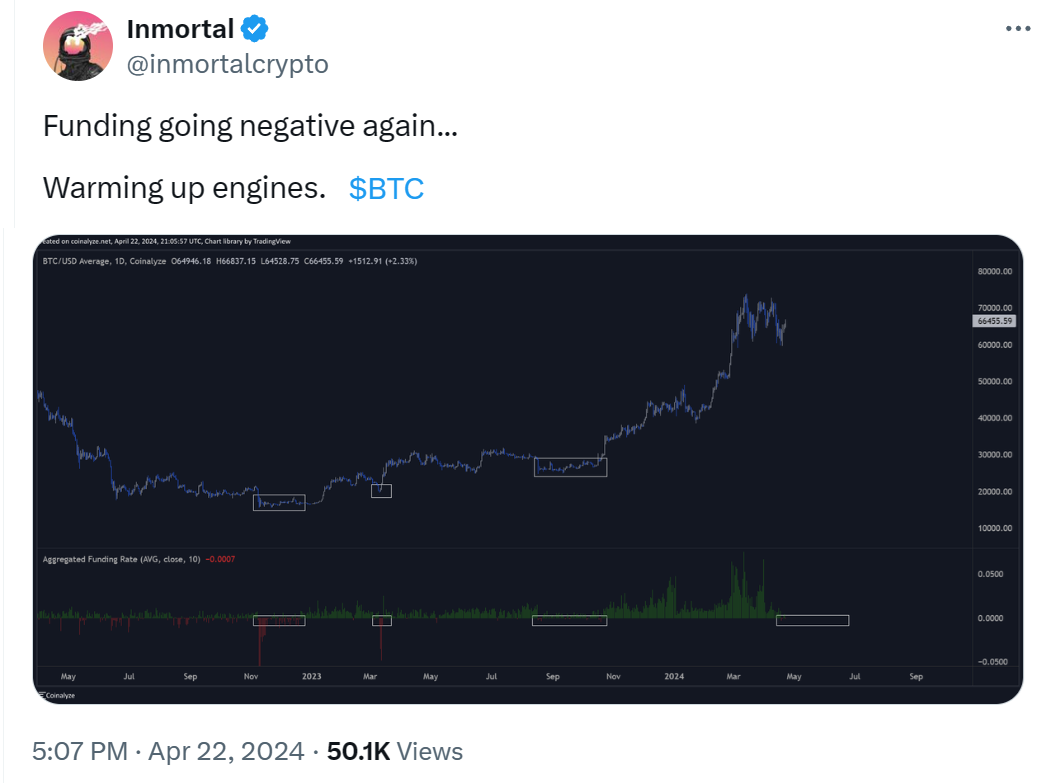
Task: Click the $BTC cashtag link
Action: (386, 188)
